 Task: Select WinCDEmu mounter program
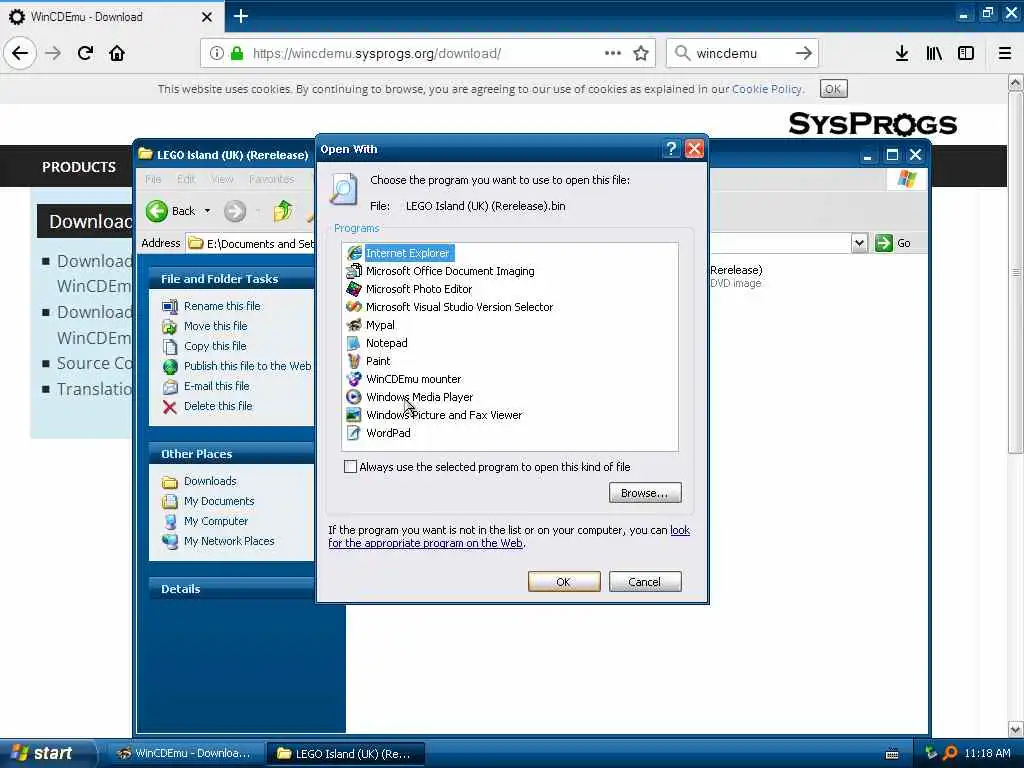[413, 379]
